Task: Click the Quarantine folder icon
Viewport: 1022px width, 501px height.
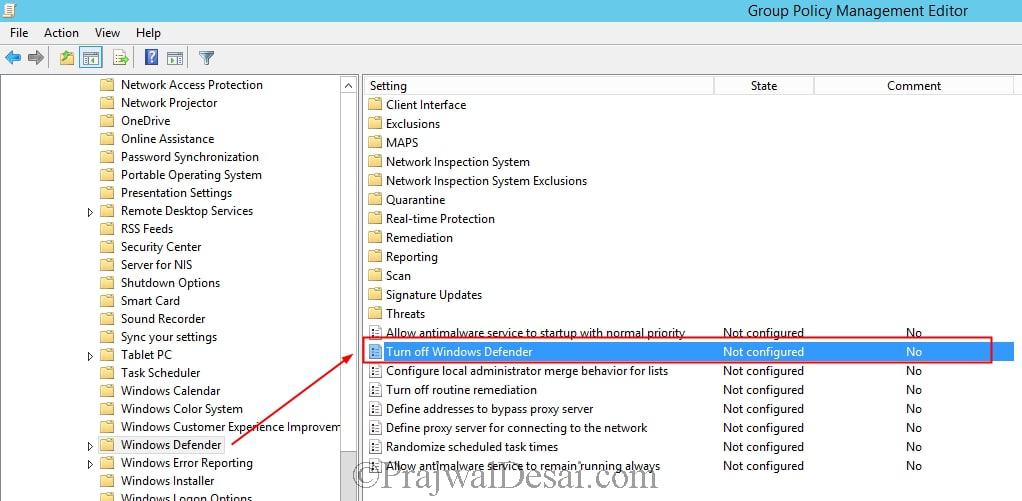Action: tap(375, 200)
